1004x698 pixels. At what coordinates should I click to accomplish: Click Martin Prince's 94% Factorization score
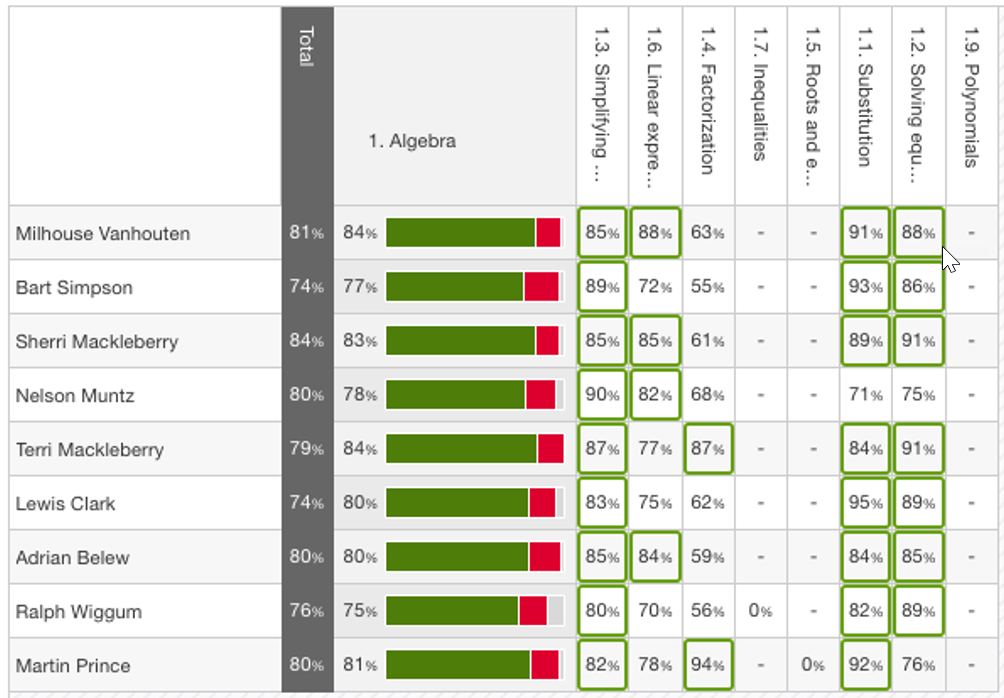(x=707, y=664)
